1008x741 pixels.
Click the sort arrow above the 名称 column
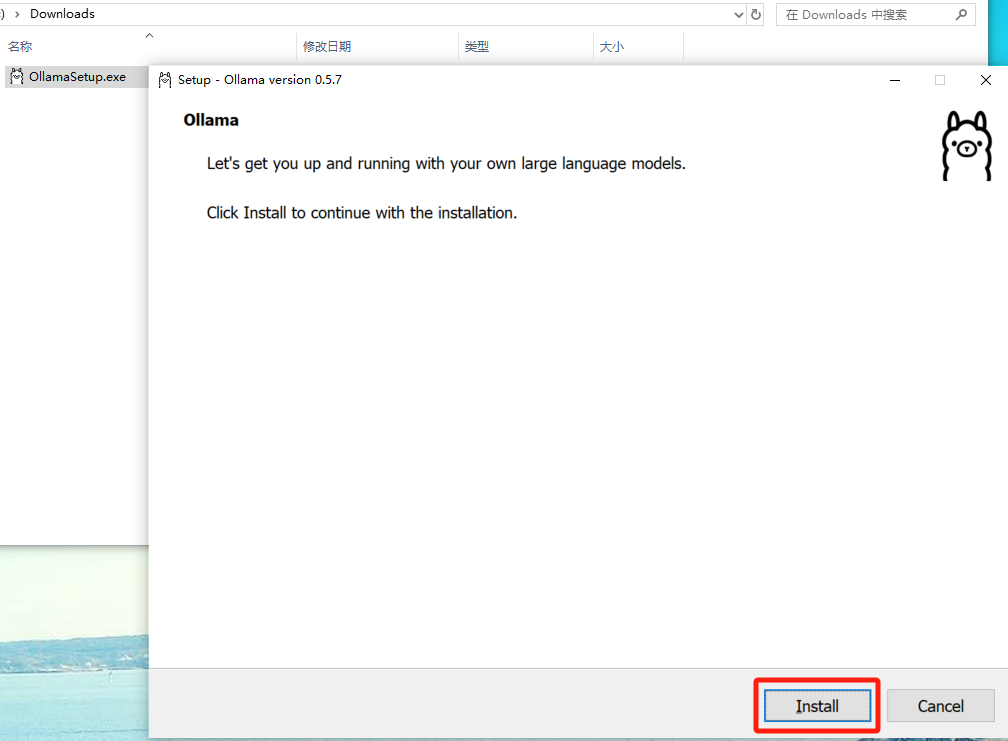(149, 36)
